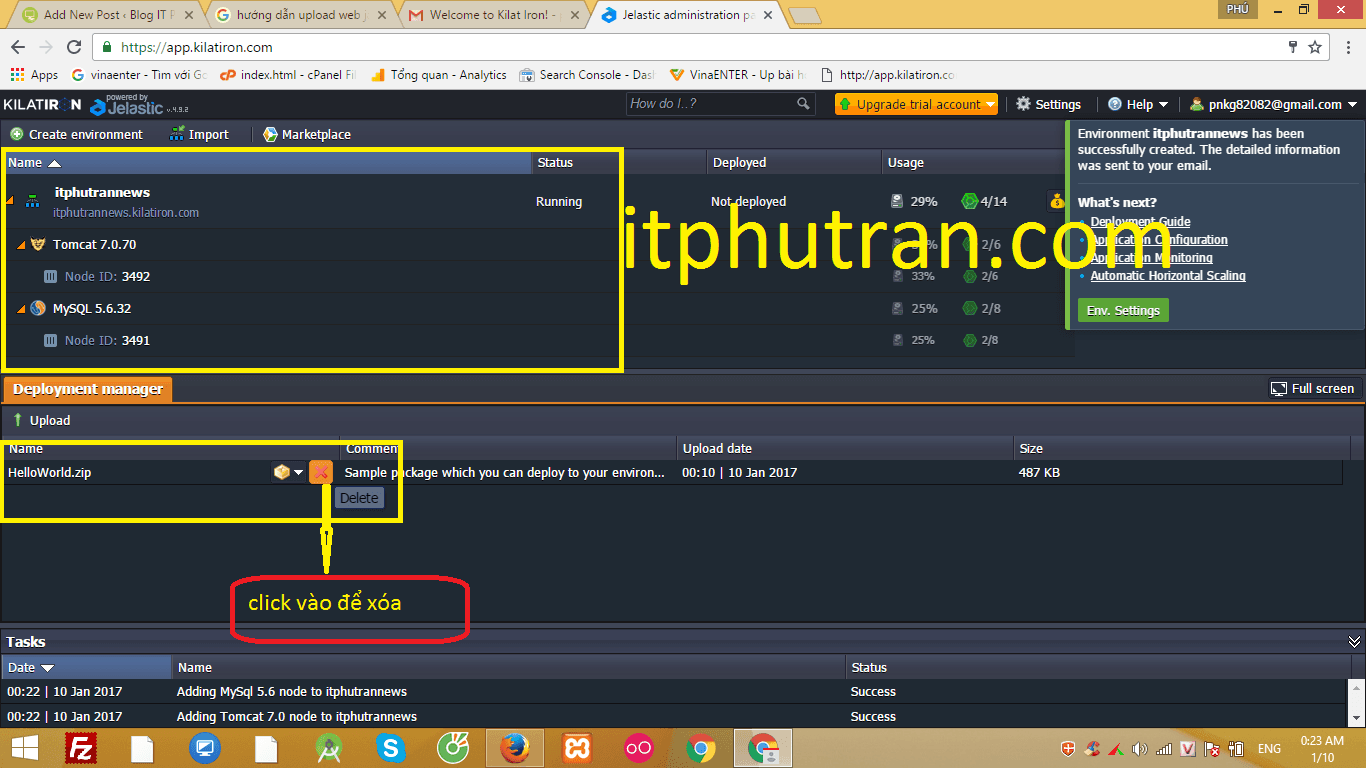This screenshot has height=768, width=1366.
Task: Open Skype from the taskbar
Action: coord(391,748)
